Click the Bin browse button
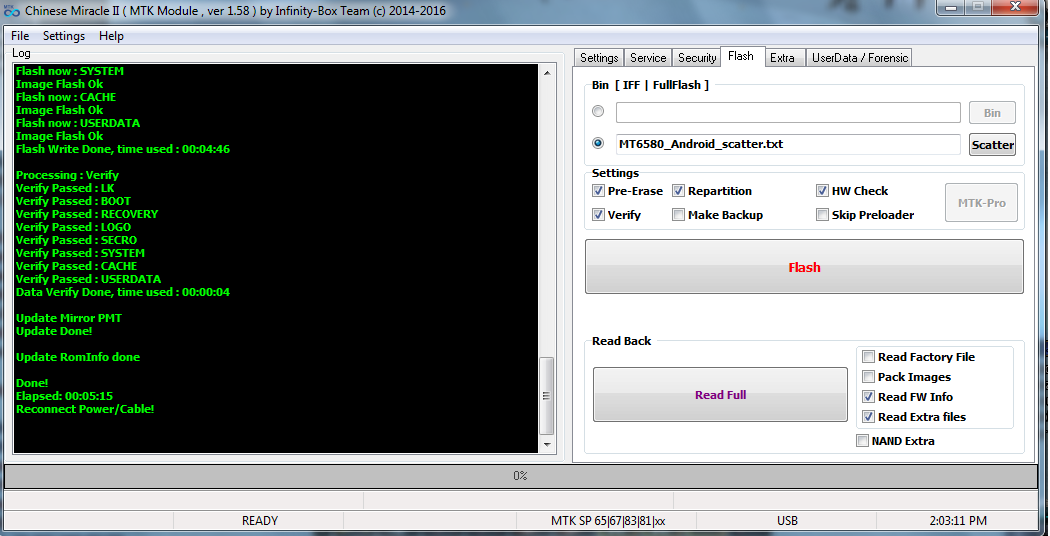1050x536 pixels. click(992, 113)
